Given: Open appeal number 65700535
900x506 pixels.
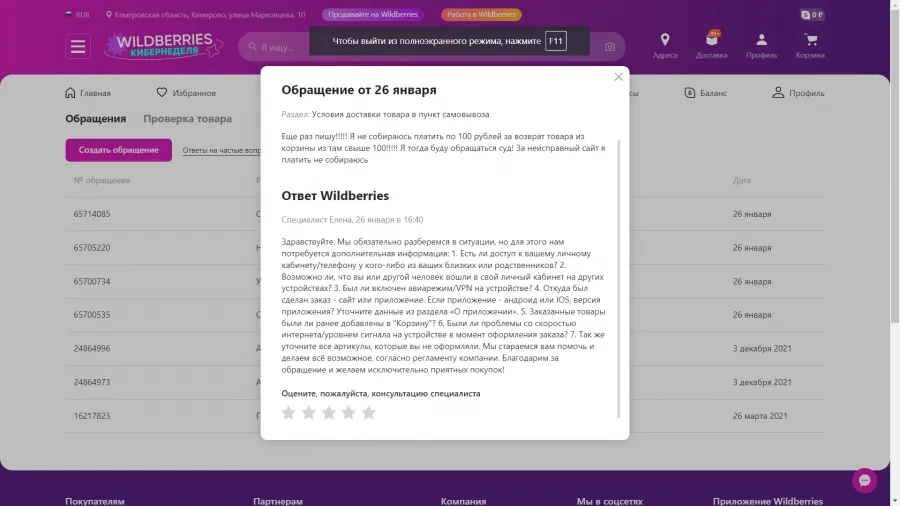Looking at the screenshot, I should click(x=92, y=315).
